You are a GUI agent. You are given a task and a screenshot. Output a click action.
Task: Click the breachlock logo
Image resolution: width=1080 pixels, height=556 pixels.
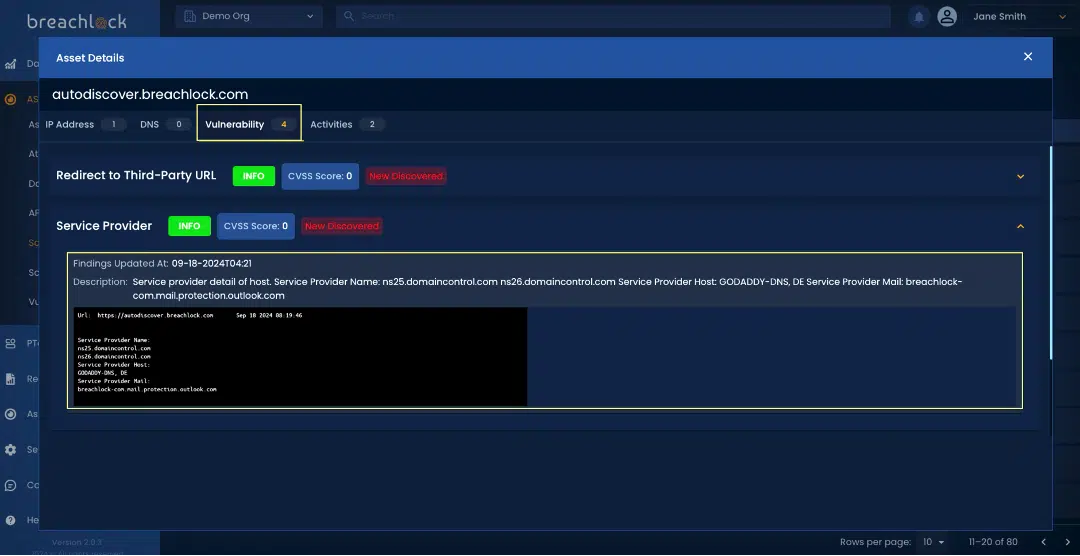pos(76,21)
